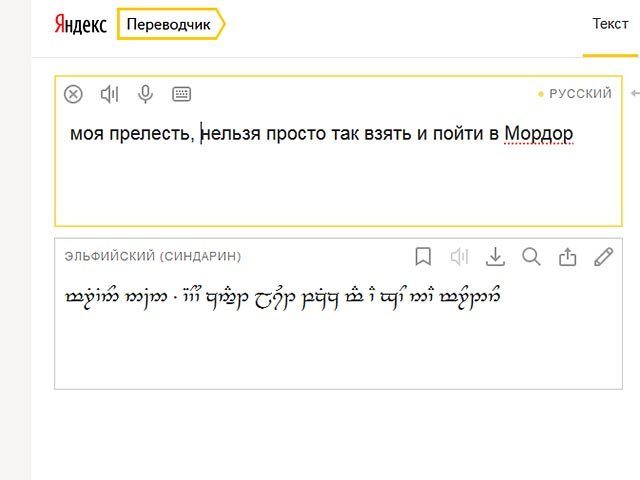Start voice input with the microphone icon

click(145, 94)
